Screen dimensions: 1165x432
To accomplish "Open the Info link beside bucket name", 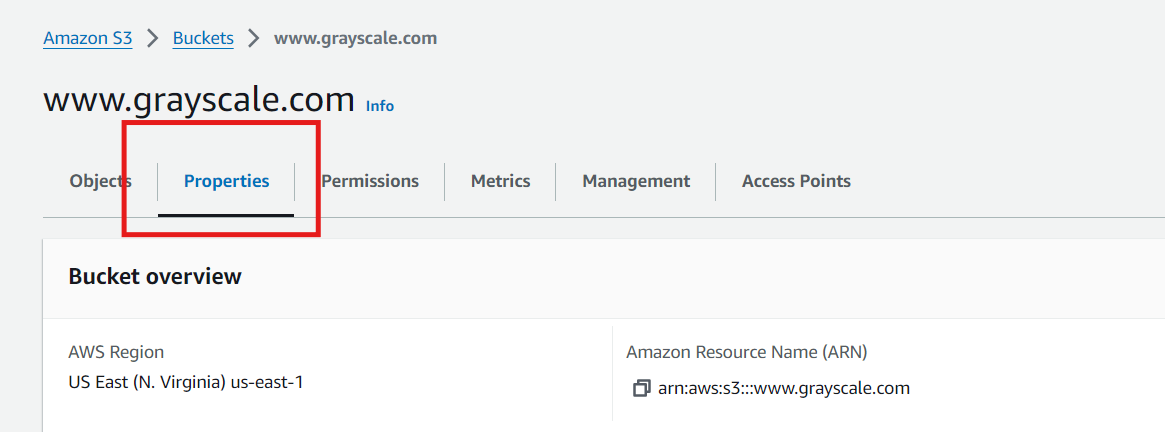I will [380, 105].
